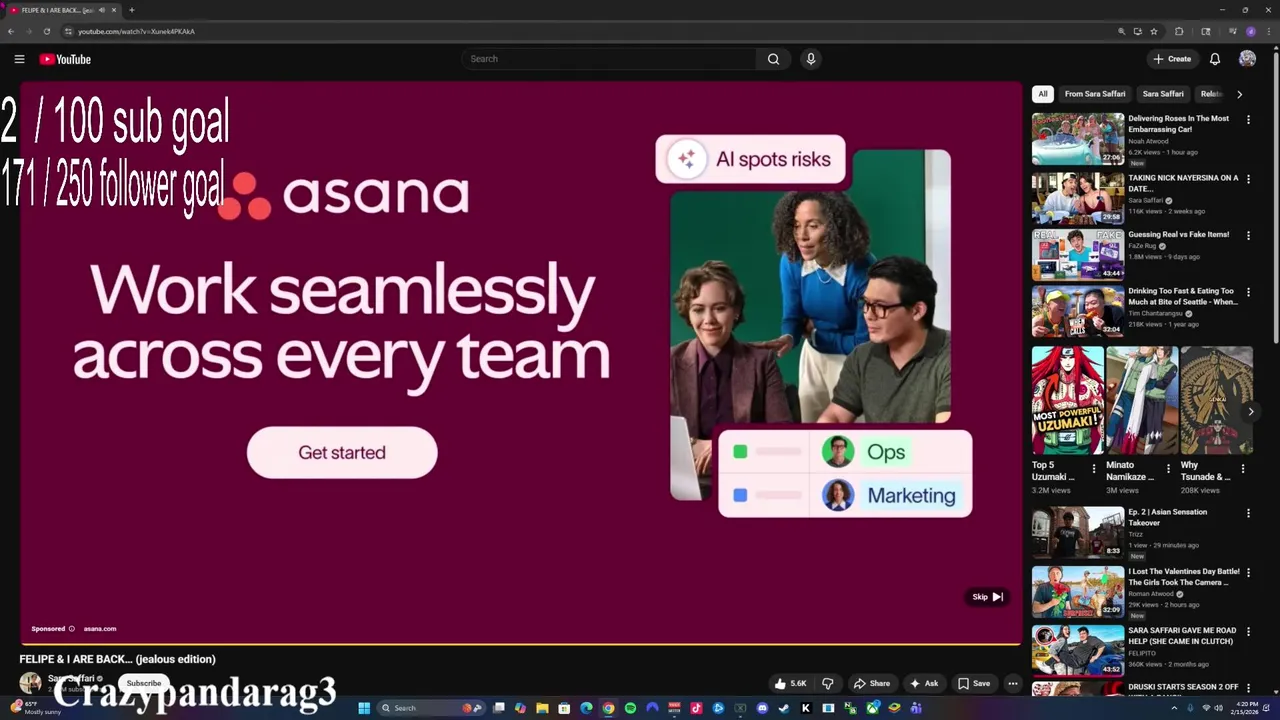Visit the asana.com sponsor link
The height and width of the screenshot is (720, 1280).
pyautogui.click(x=100, y=629)
